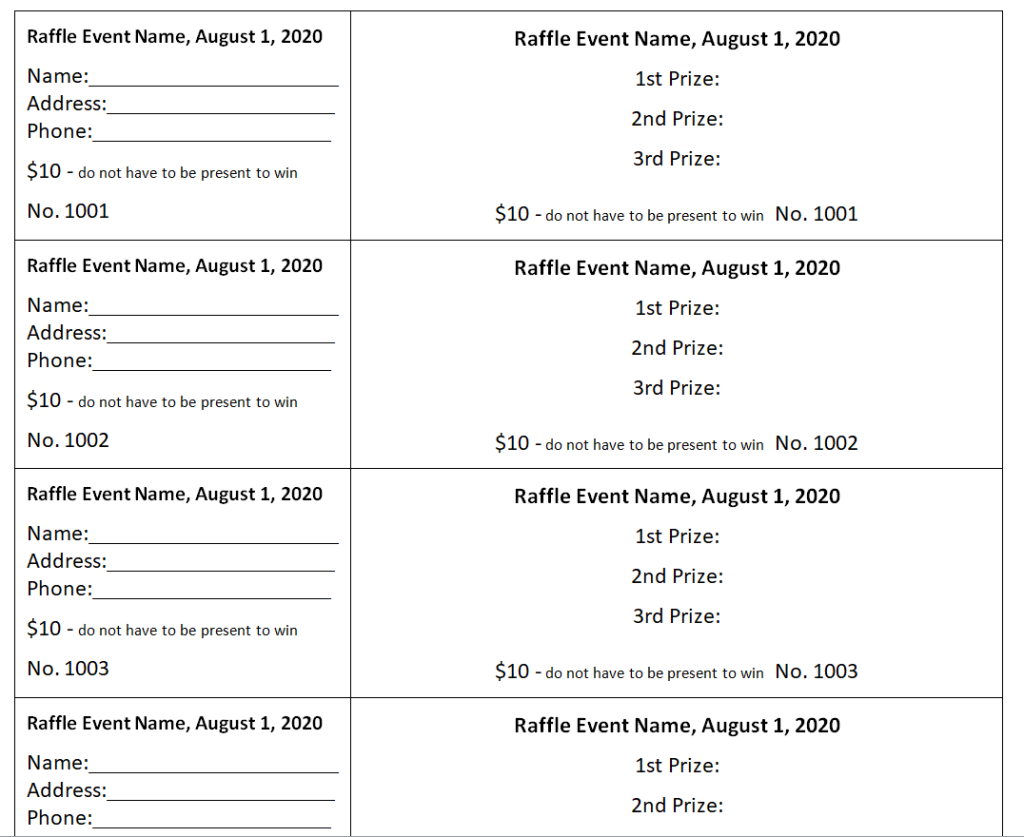Click "1st Prize:" on the bottom partial ticket
Image resolution: width=1024 pixels, height=837 pixels.
[677, 766]
